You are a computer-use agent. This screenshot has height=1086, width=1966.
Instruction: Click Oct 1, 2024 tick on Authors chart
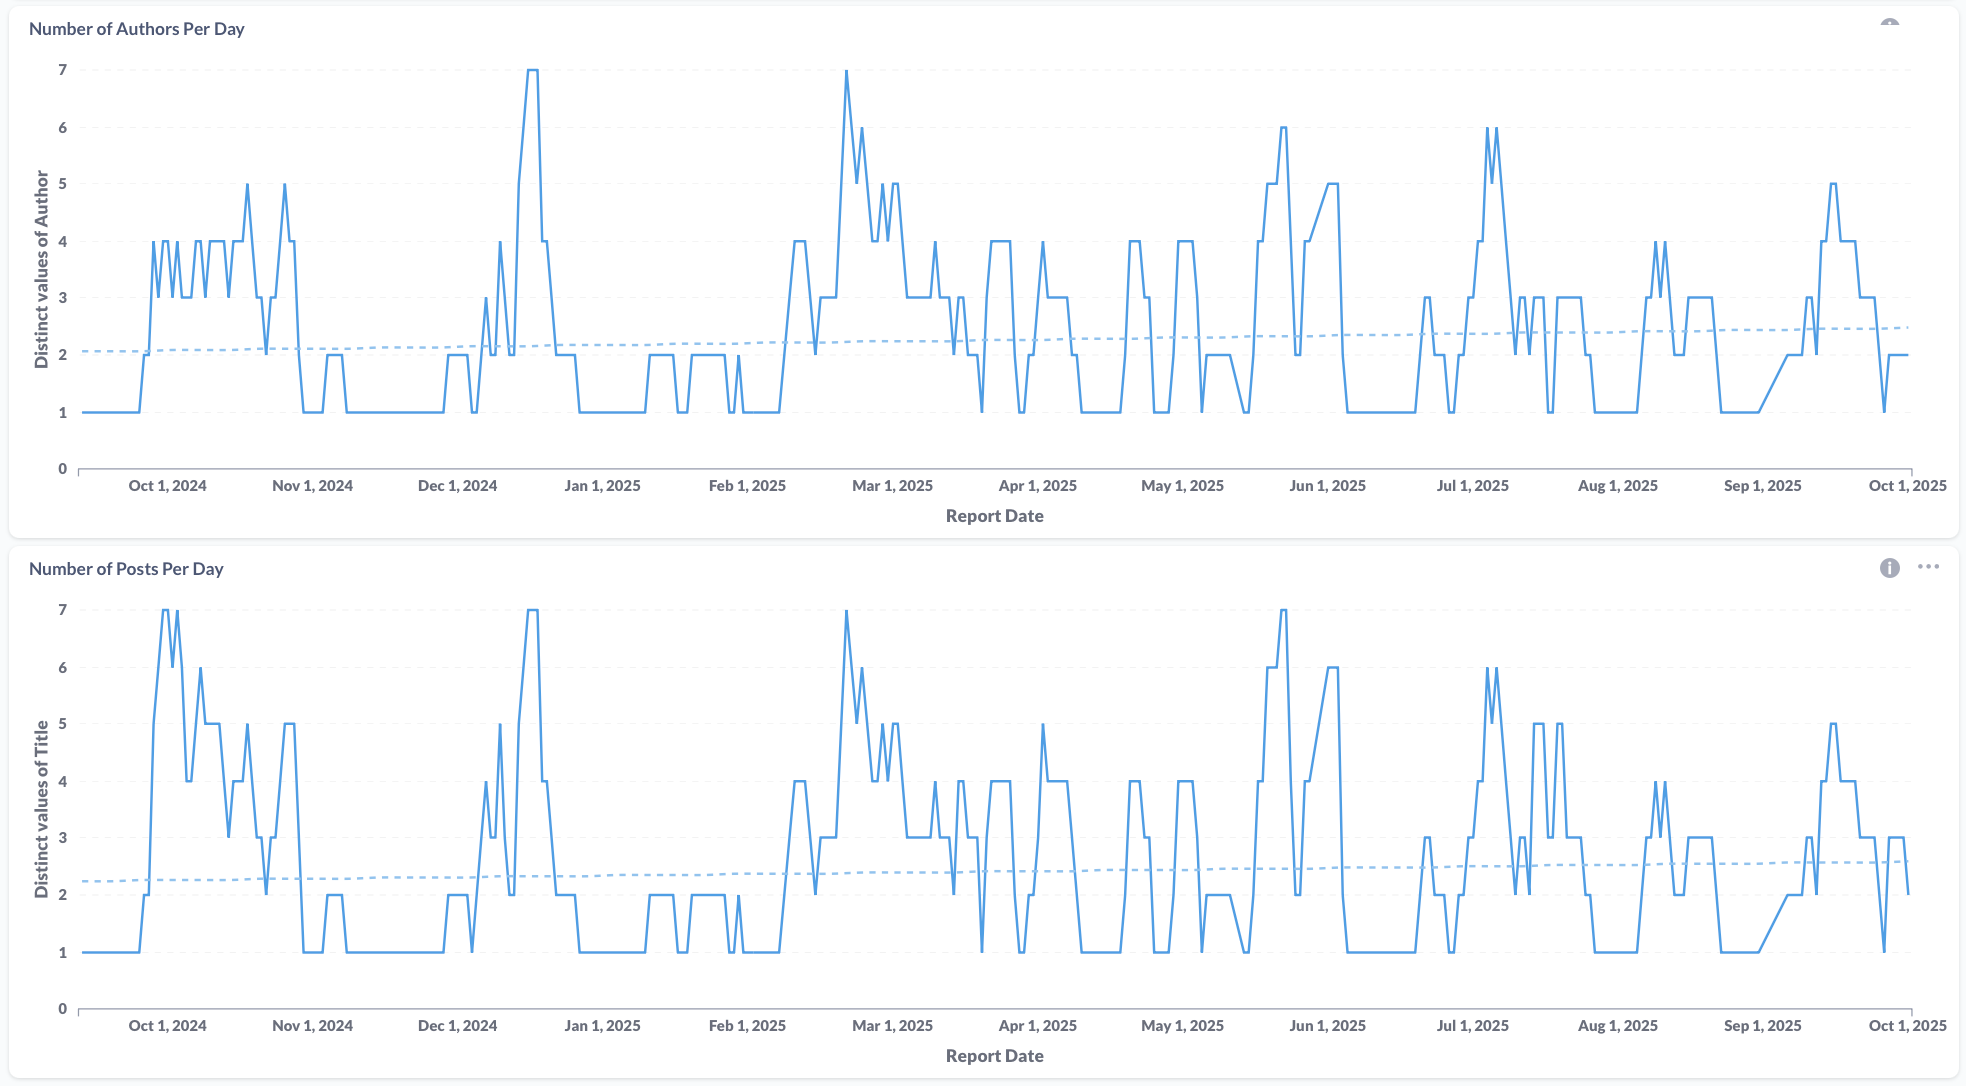167,486
